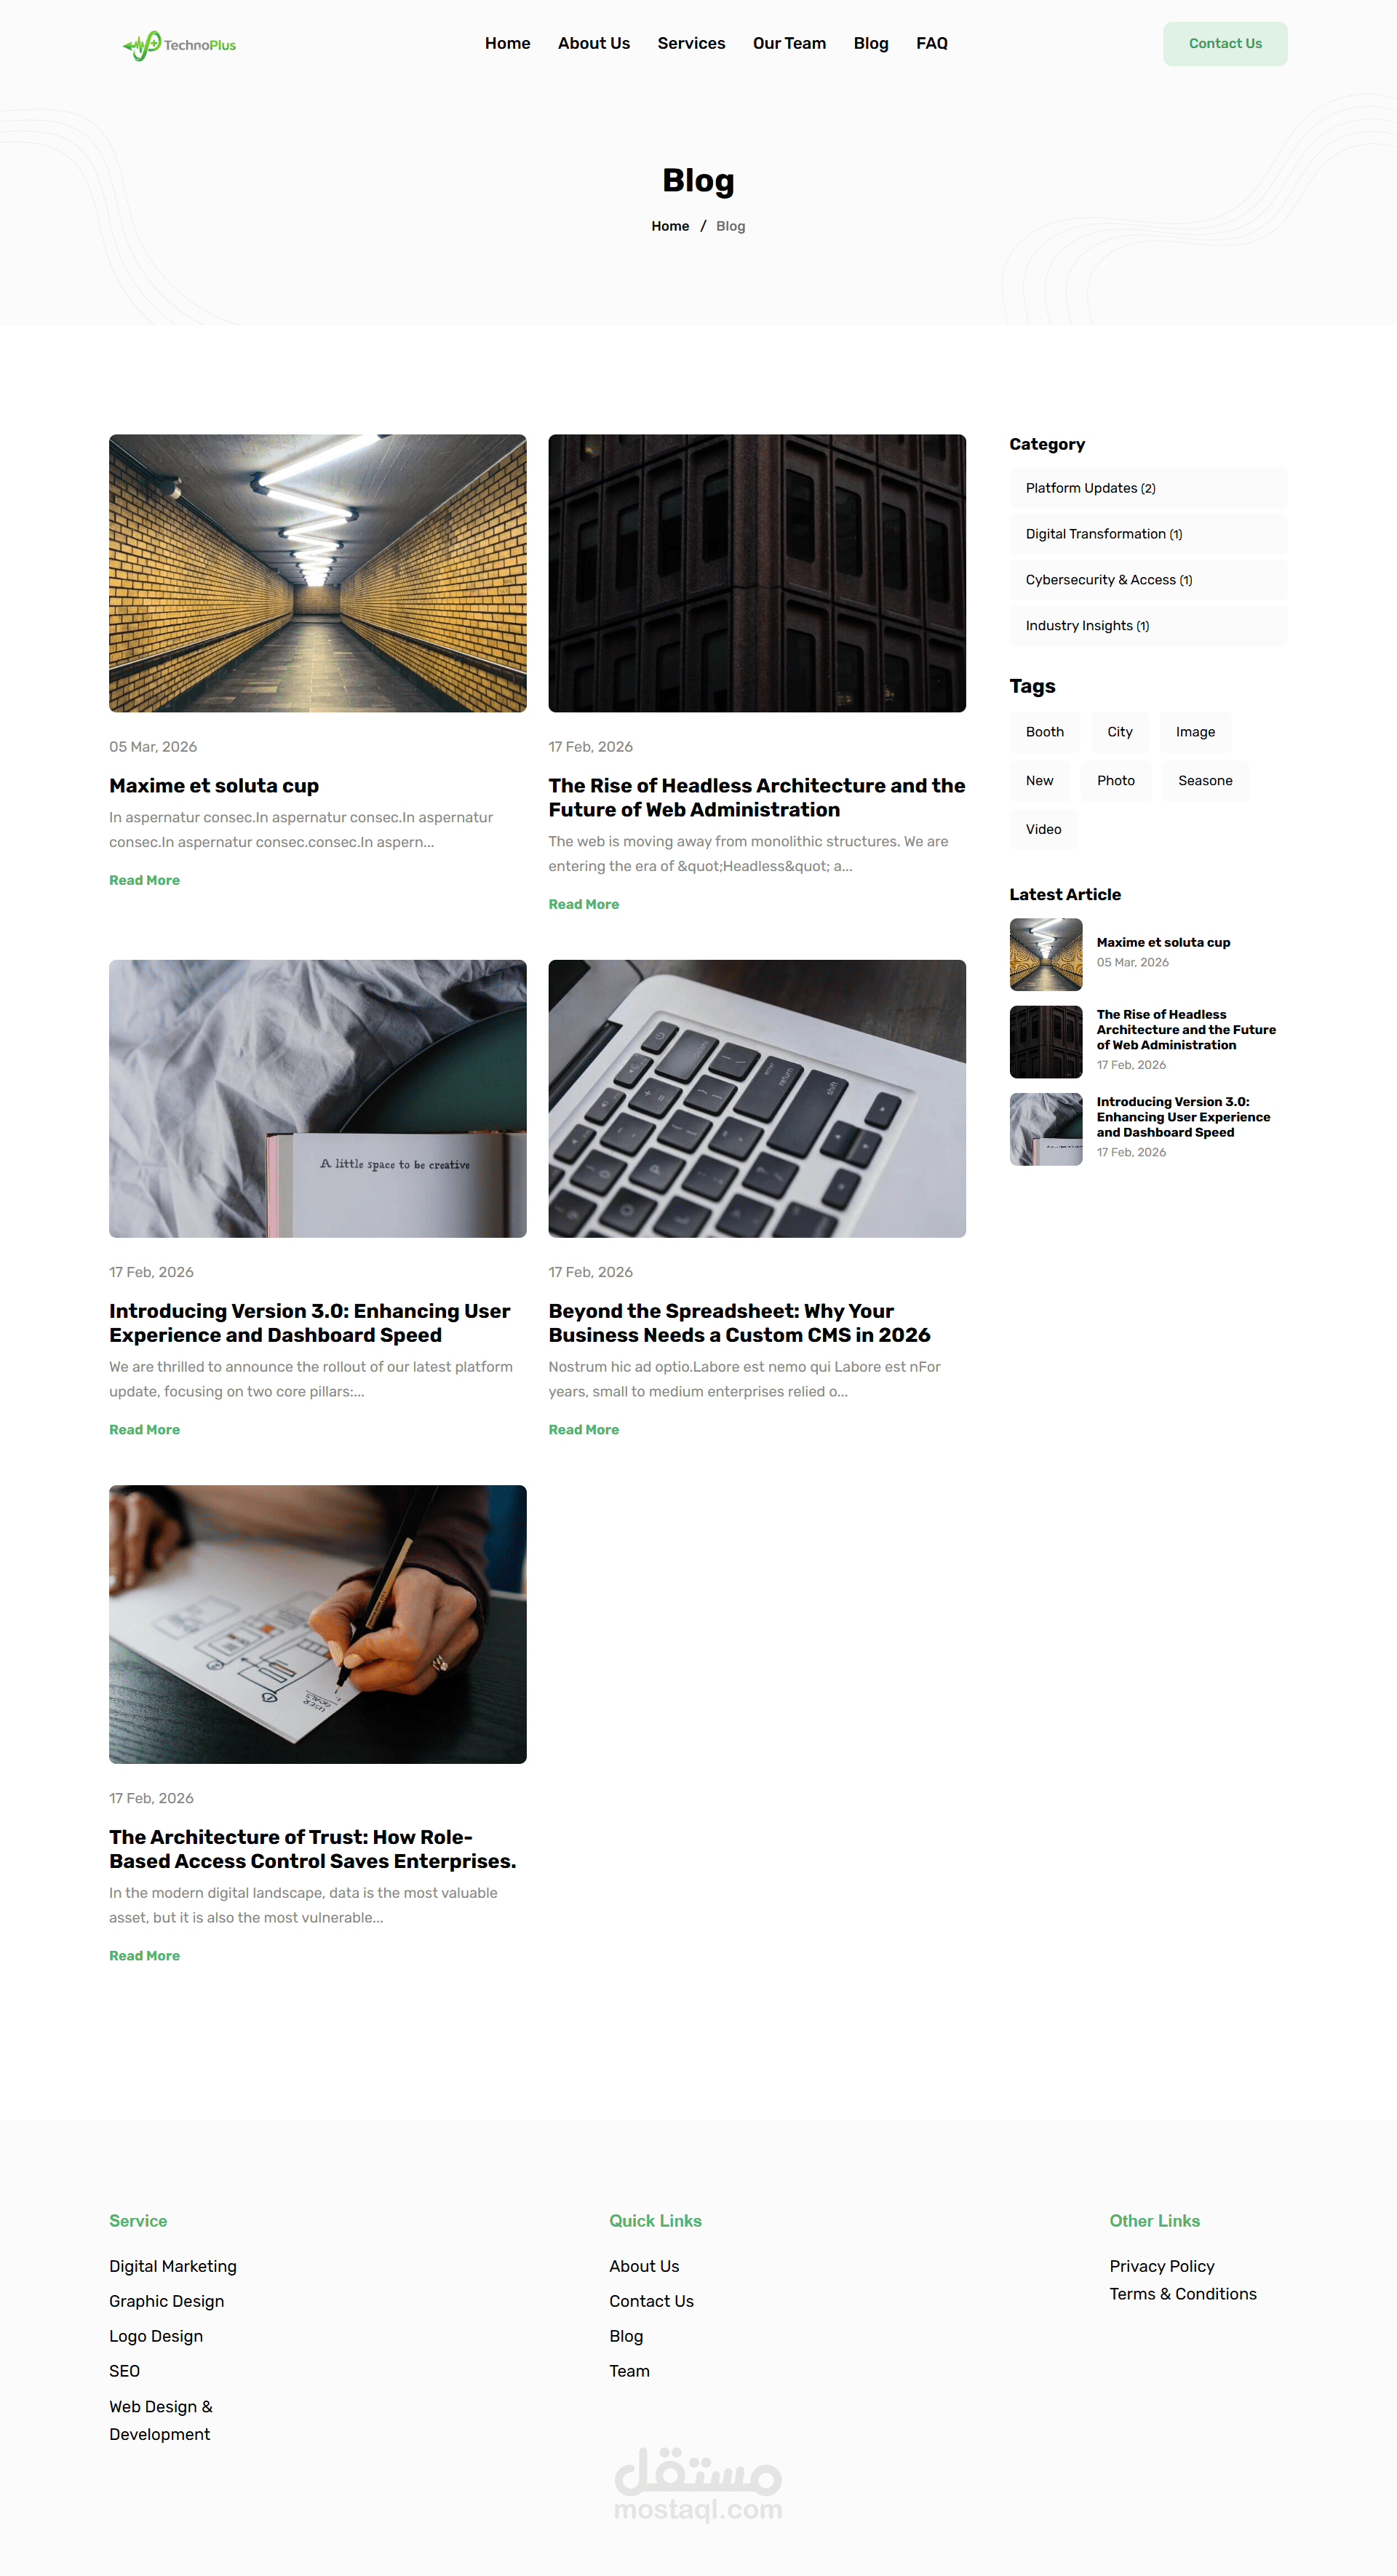This screenshot has height=2576, width=1397.
Task: Select the Platform Updates category
Action: 1148,488
